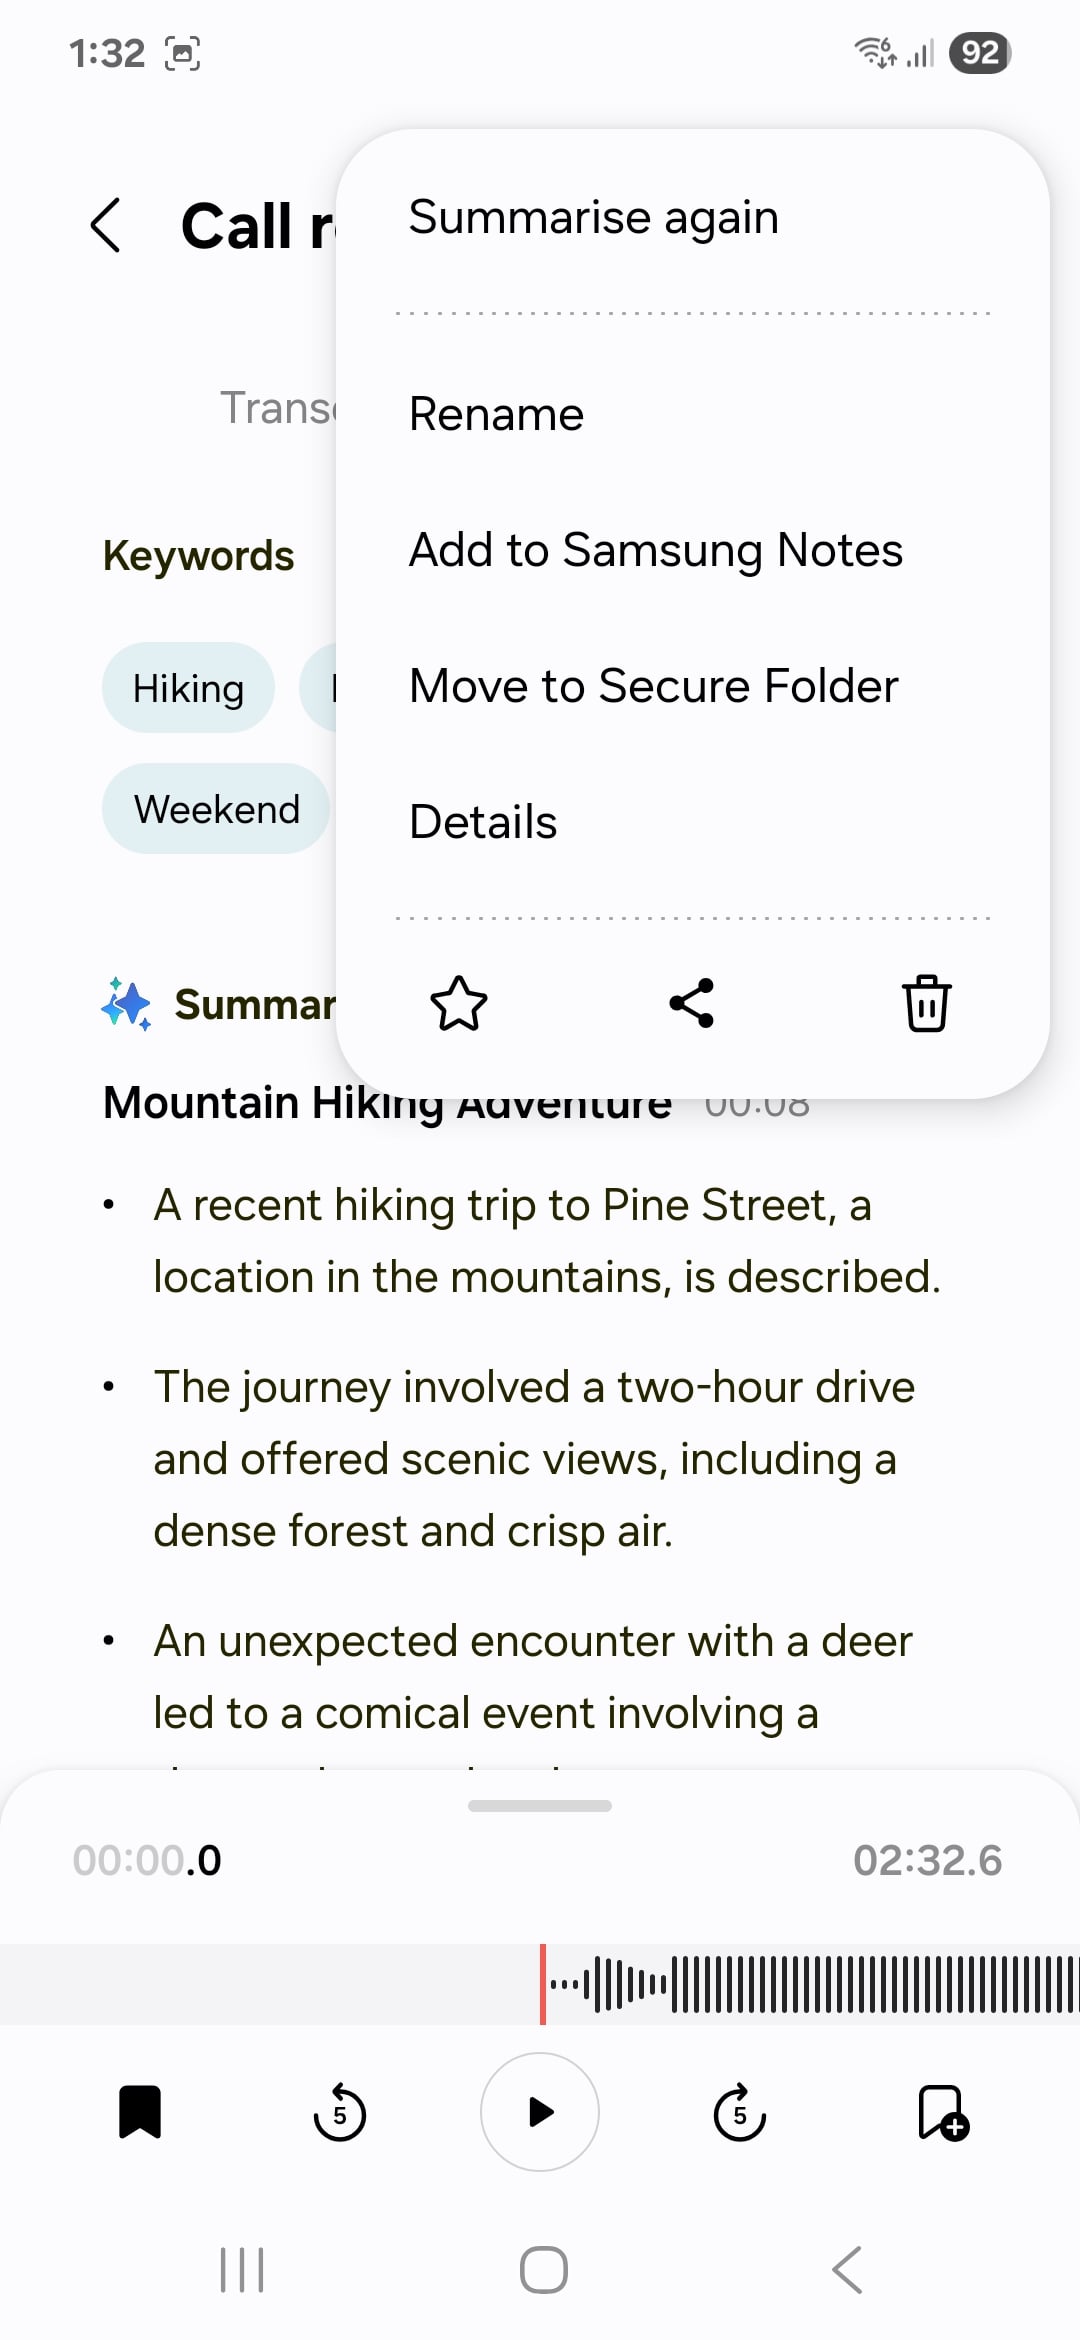This screenshot has height=2340, width=1080.
Task: Toggle the bookmark list icon in player
Action: tap(140, 2112)
